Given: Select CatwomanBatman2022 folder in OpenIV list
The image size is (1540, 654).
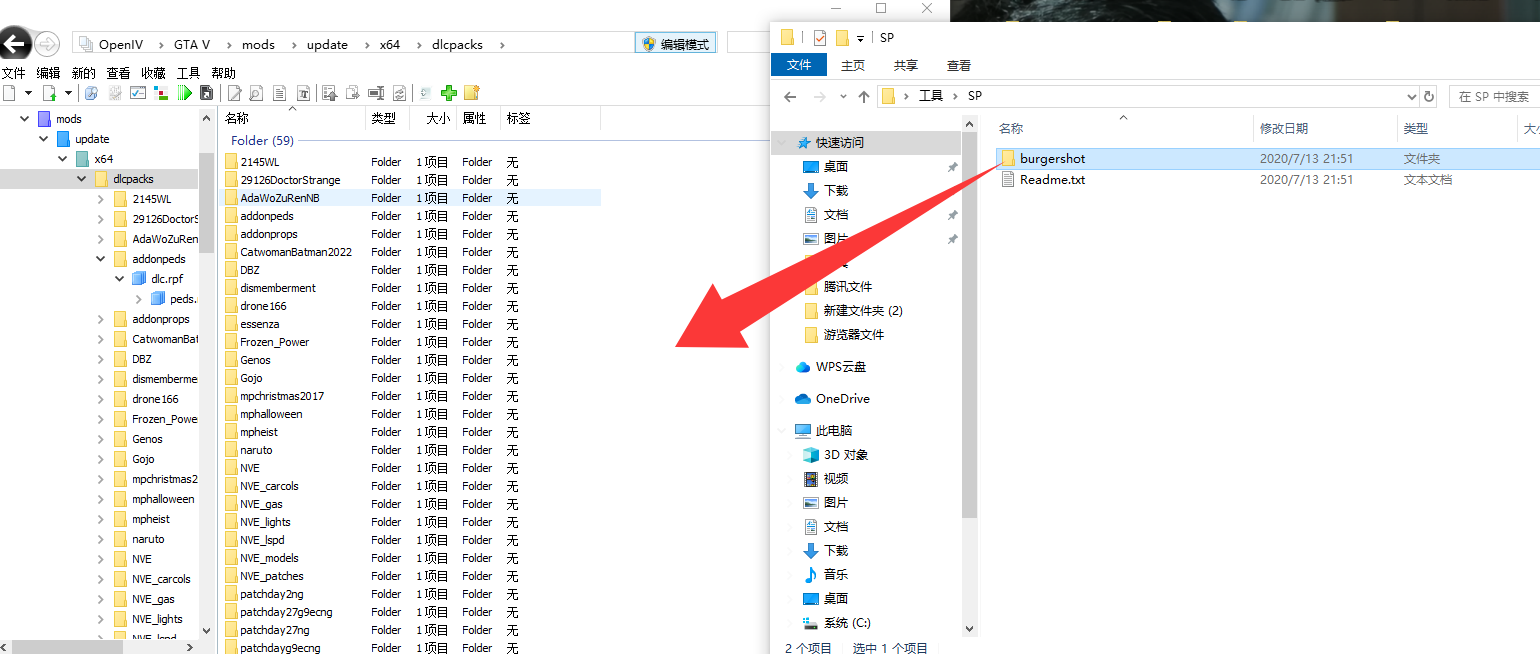Looking at the screenshot, I should tap(296, 252).
